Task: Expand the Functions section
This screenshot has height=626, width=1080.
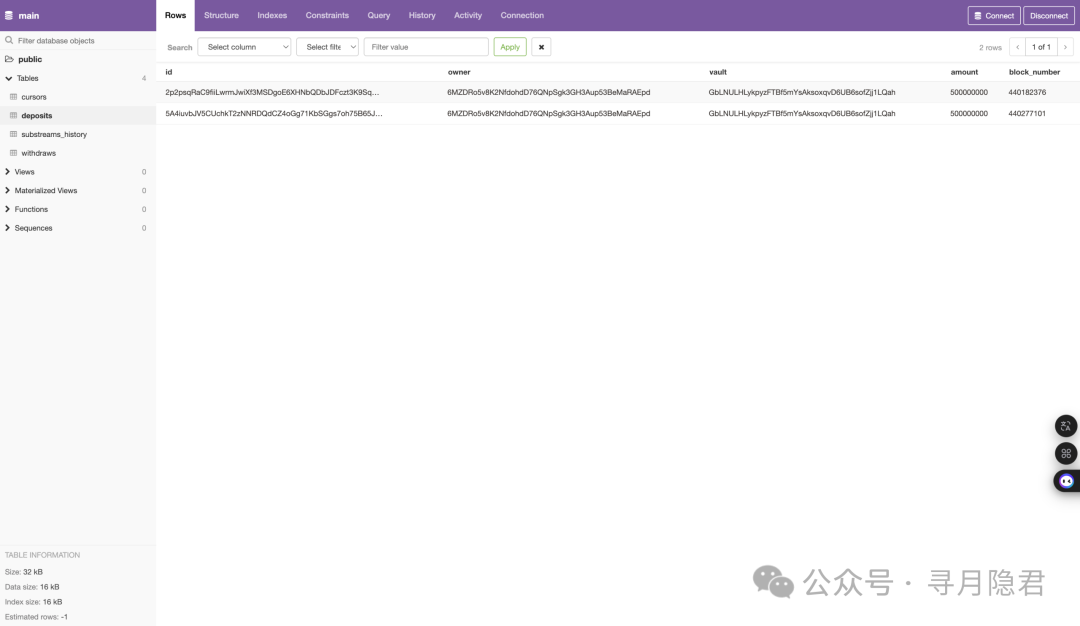Action: (8, 209)
